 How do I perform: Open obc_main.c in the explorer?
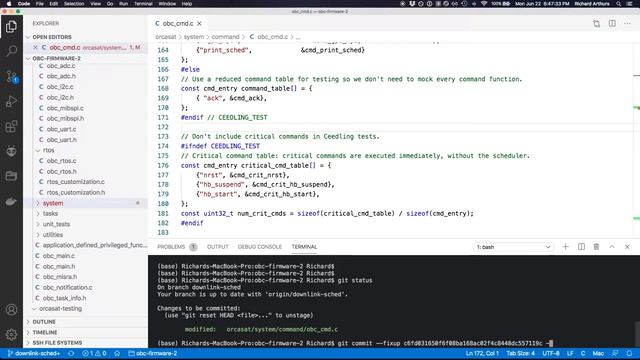coord(59,256)
